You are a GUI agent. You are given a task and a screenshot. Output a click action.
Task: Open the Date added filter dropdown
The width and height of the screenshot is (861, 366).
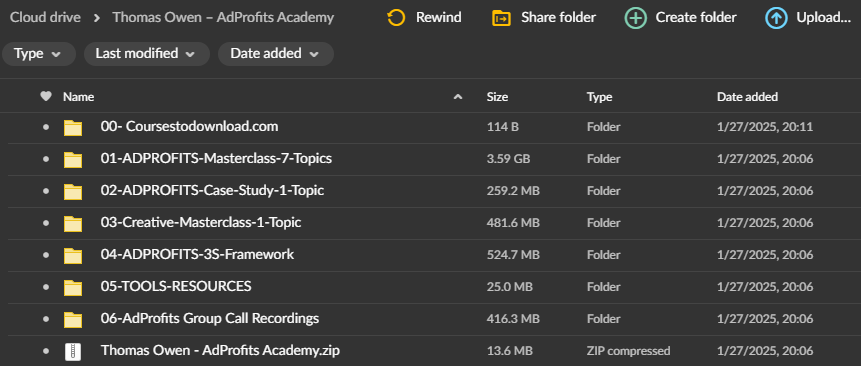(x=276, y=54)
